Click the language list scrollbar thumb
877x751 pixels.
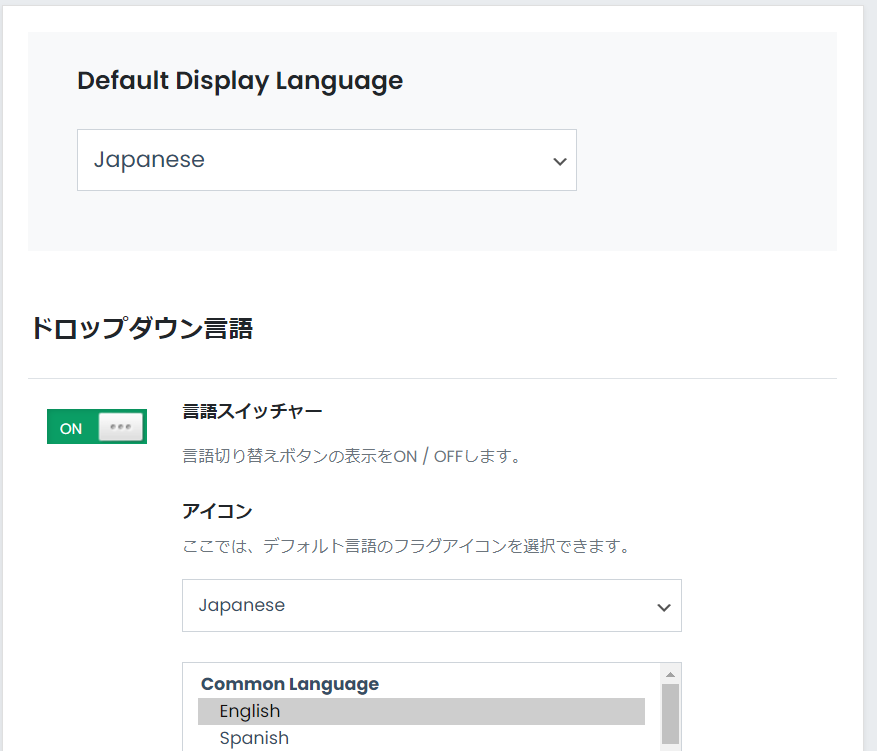click(x=671, y=714)
